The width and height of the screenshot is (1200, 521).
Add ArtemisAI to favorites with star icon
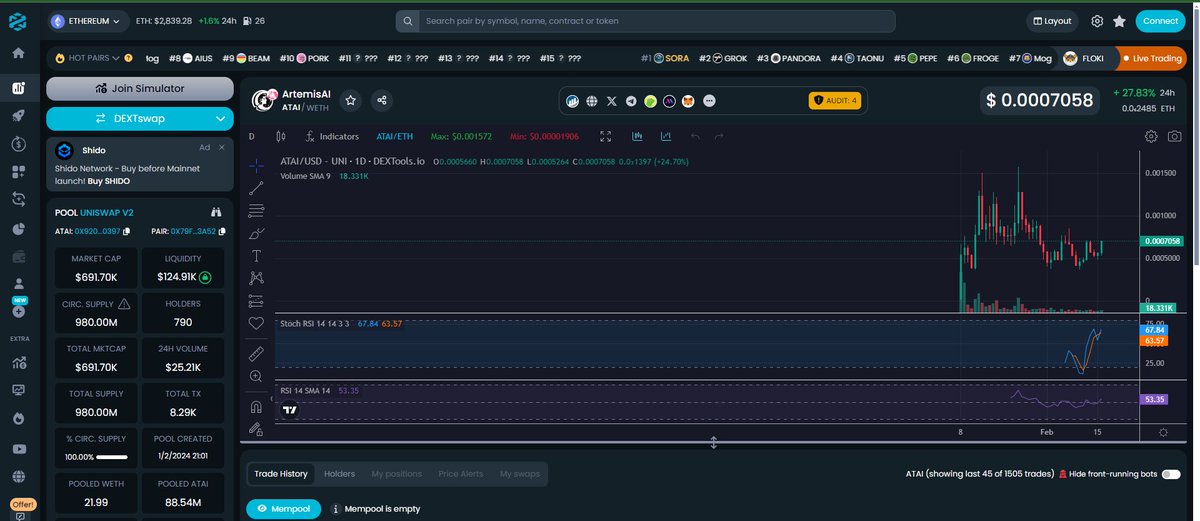pyautogui.click(x=351, y=100)
